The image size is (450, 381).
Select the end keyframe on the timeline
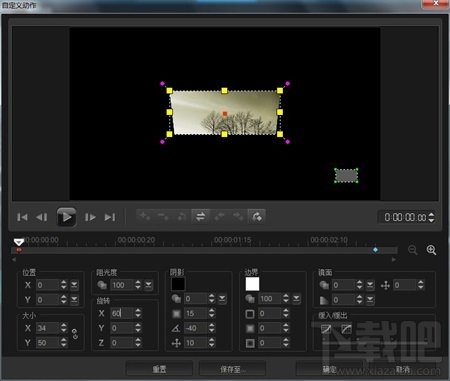[x=376, y=250]
